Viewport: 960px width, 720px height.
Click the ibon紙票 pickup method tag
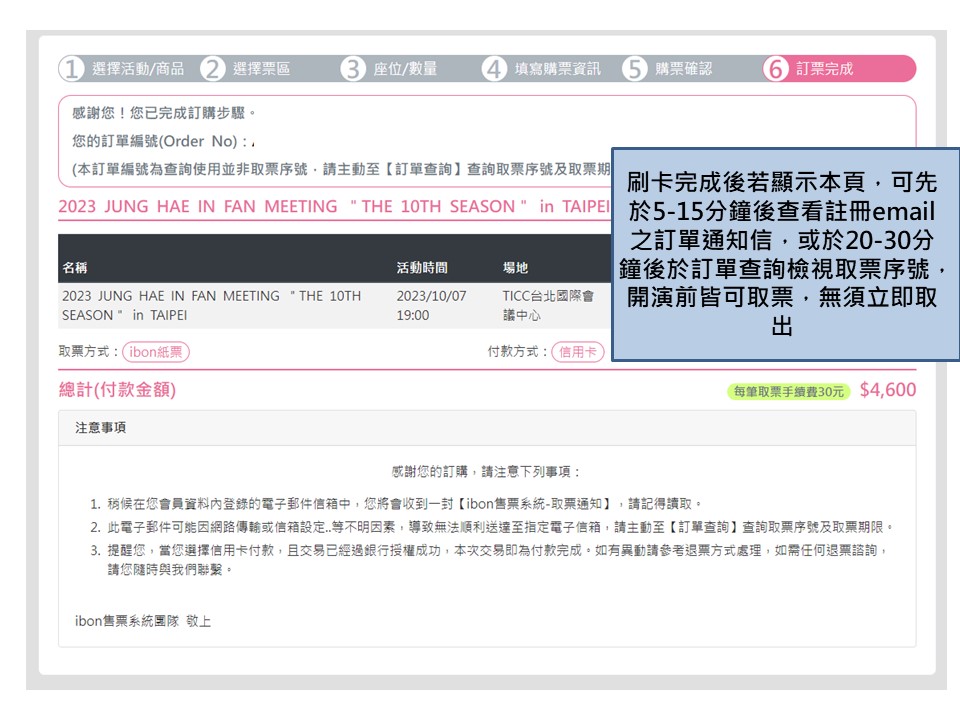tap(156, 352)
